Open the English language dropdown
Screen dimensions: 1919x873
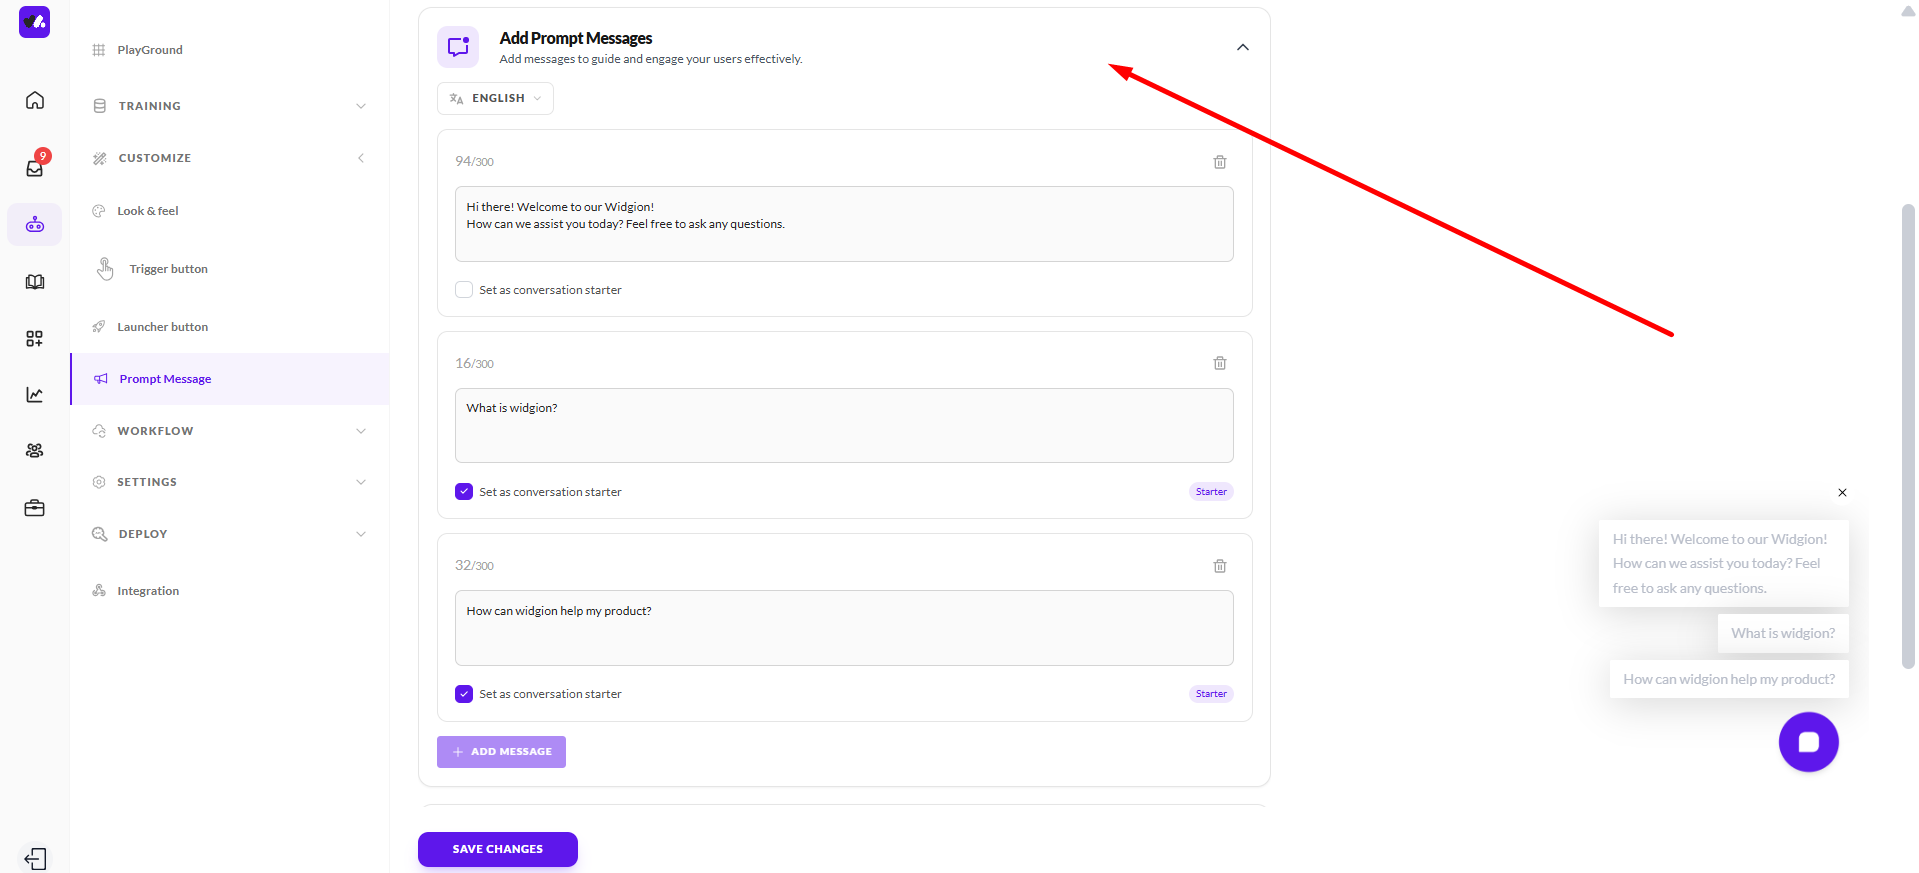(x=495, y=99)
